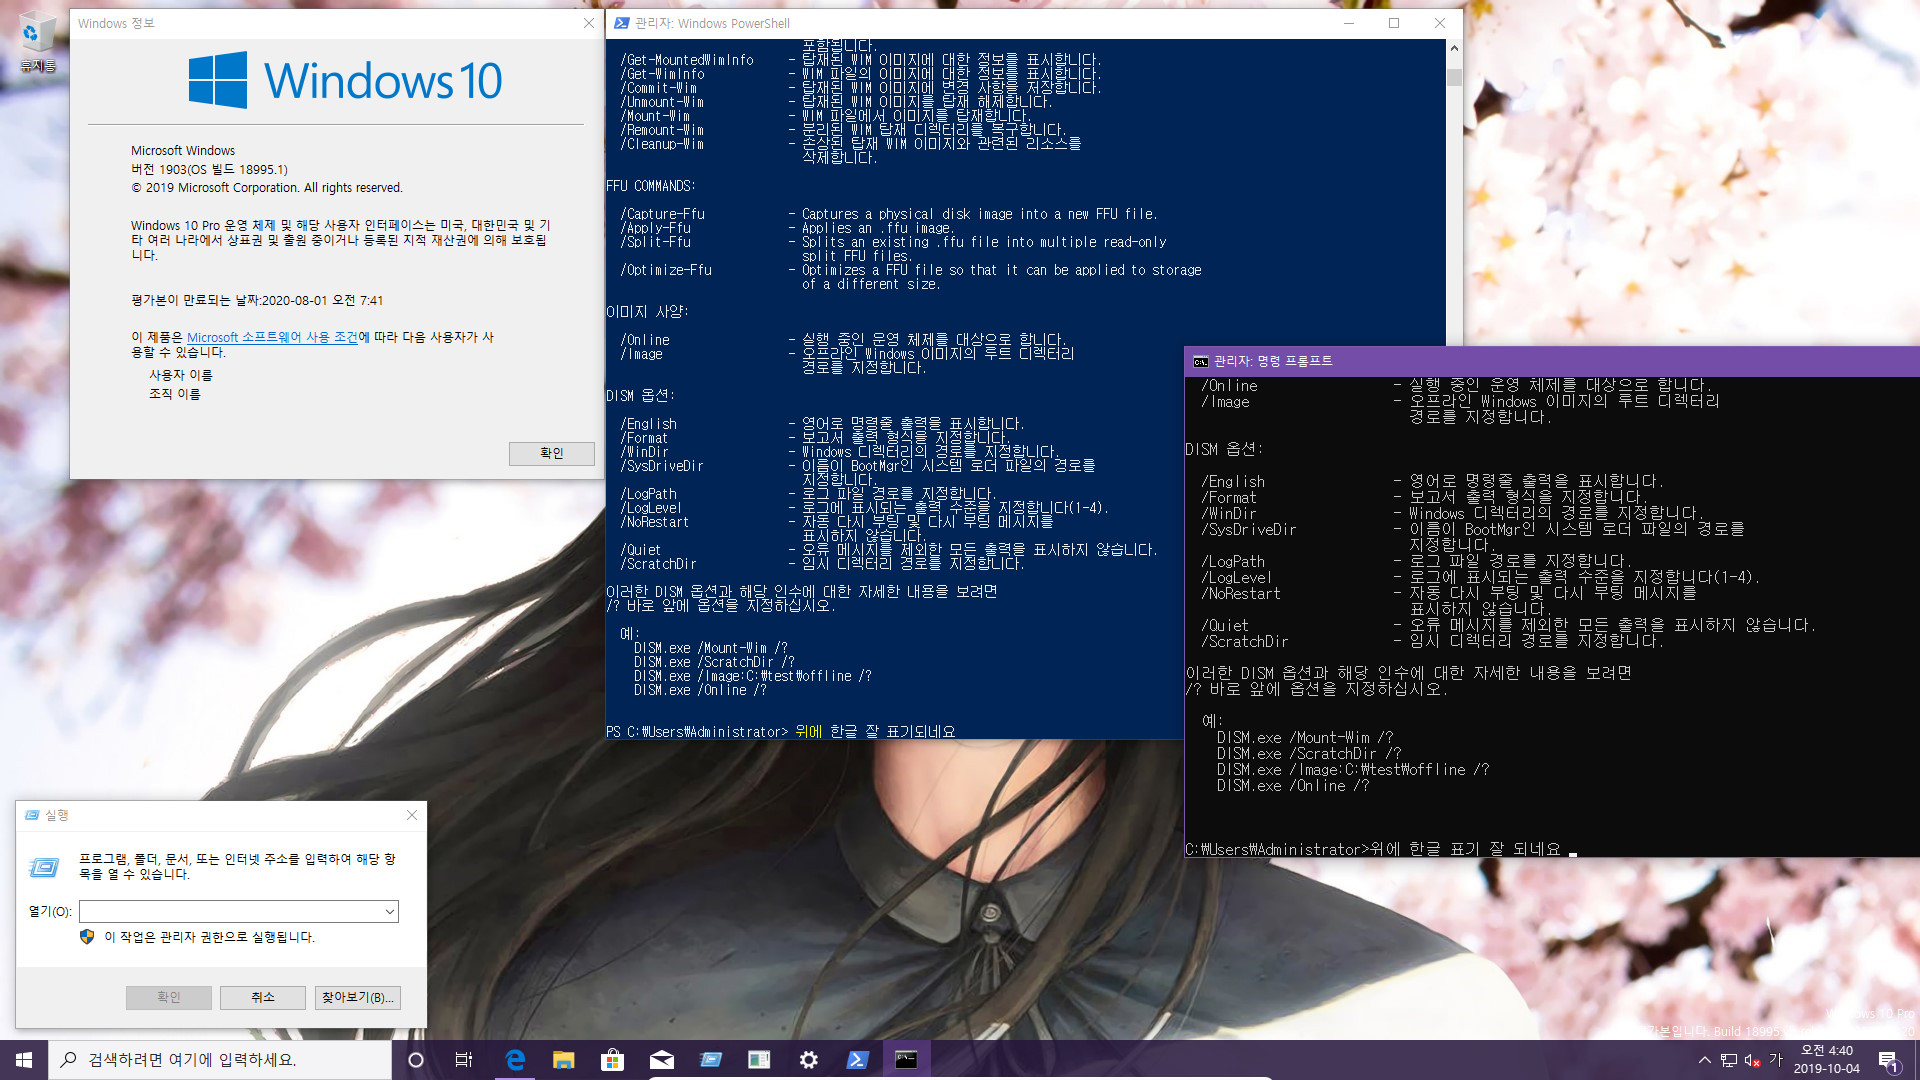Close the PowerShell window
The width and height of the screenshot is (1920, 1080).
tap(1440, 23)
